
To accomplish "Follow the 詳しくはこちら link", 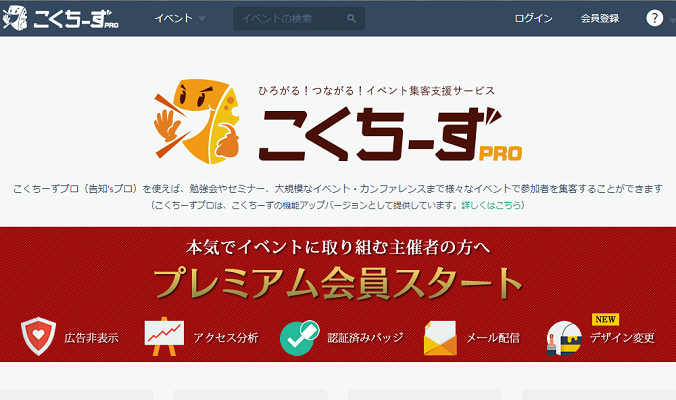I will (491, 205).
